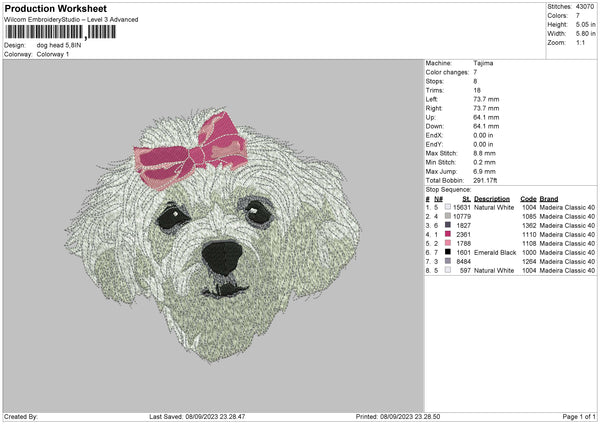Click the width value '5.80 in'
Viewport: 600px width, 424px height.
click(x=585, y=34)
